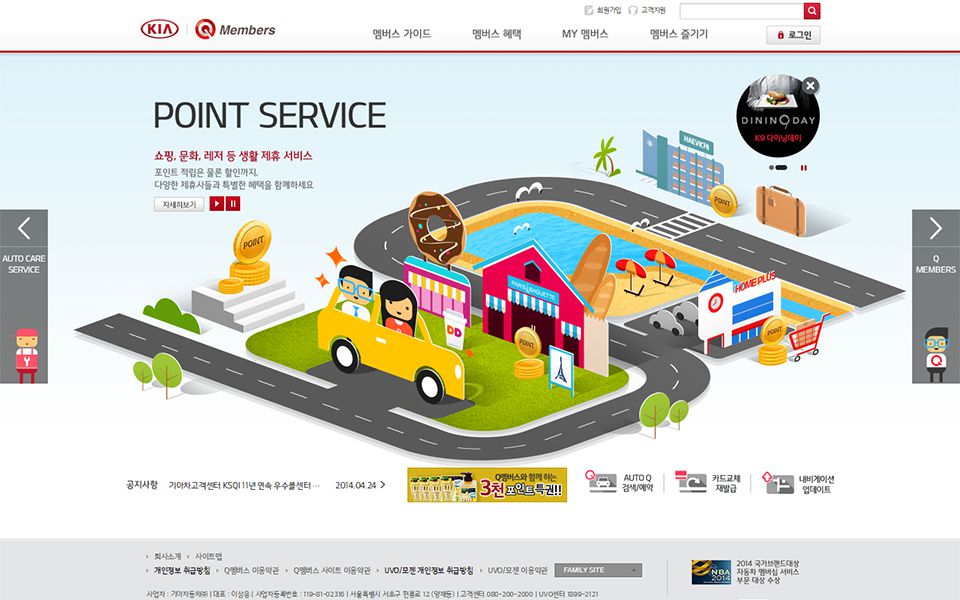The image size is (960, 600).
Task: Close the Dining Day popup circle
Action: point(810,86)
